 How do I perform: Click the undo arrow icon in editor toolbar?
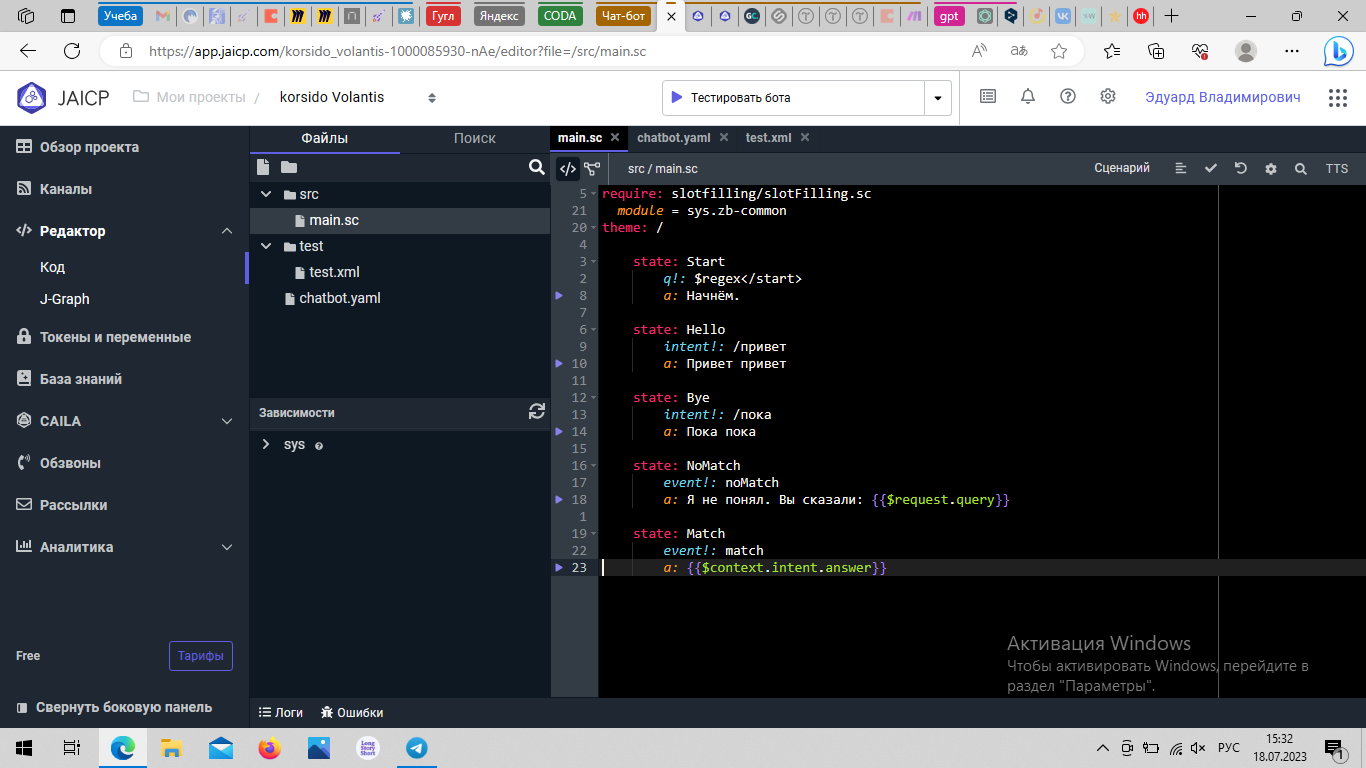click(x=1241, y=169)
